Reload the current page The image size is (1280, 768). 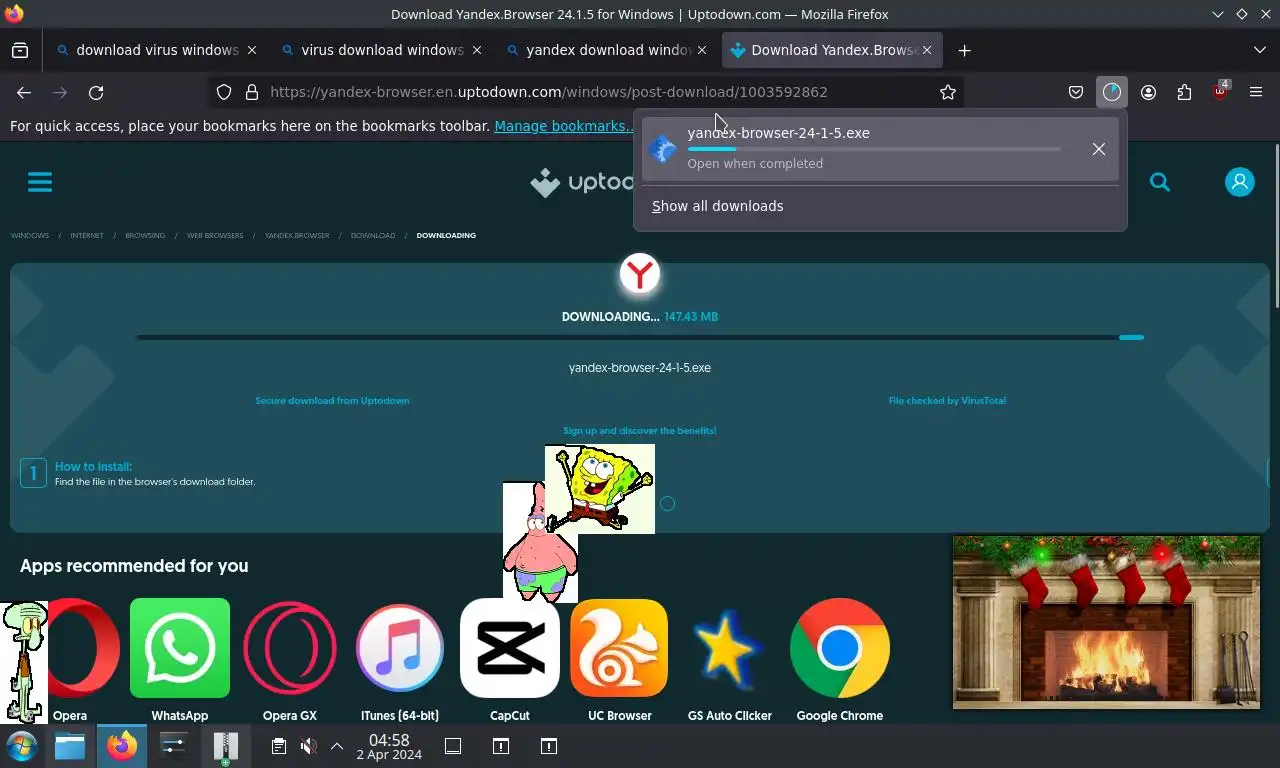pyautogui.click(x=96, y=92)
